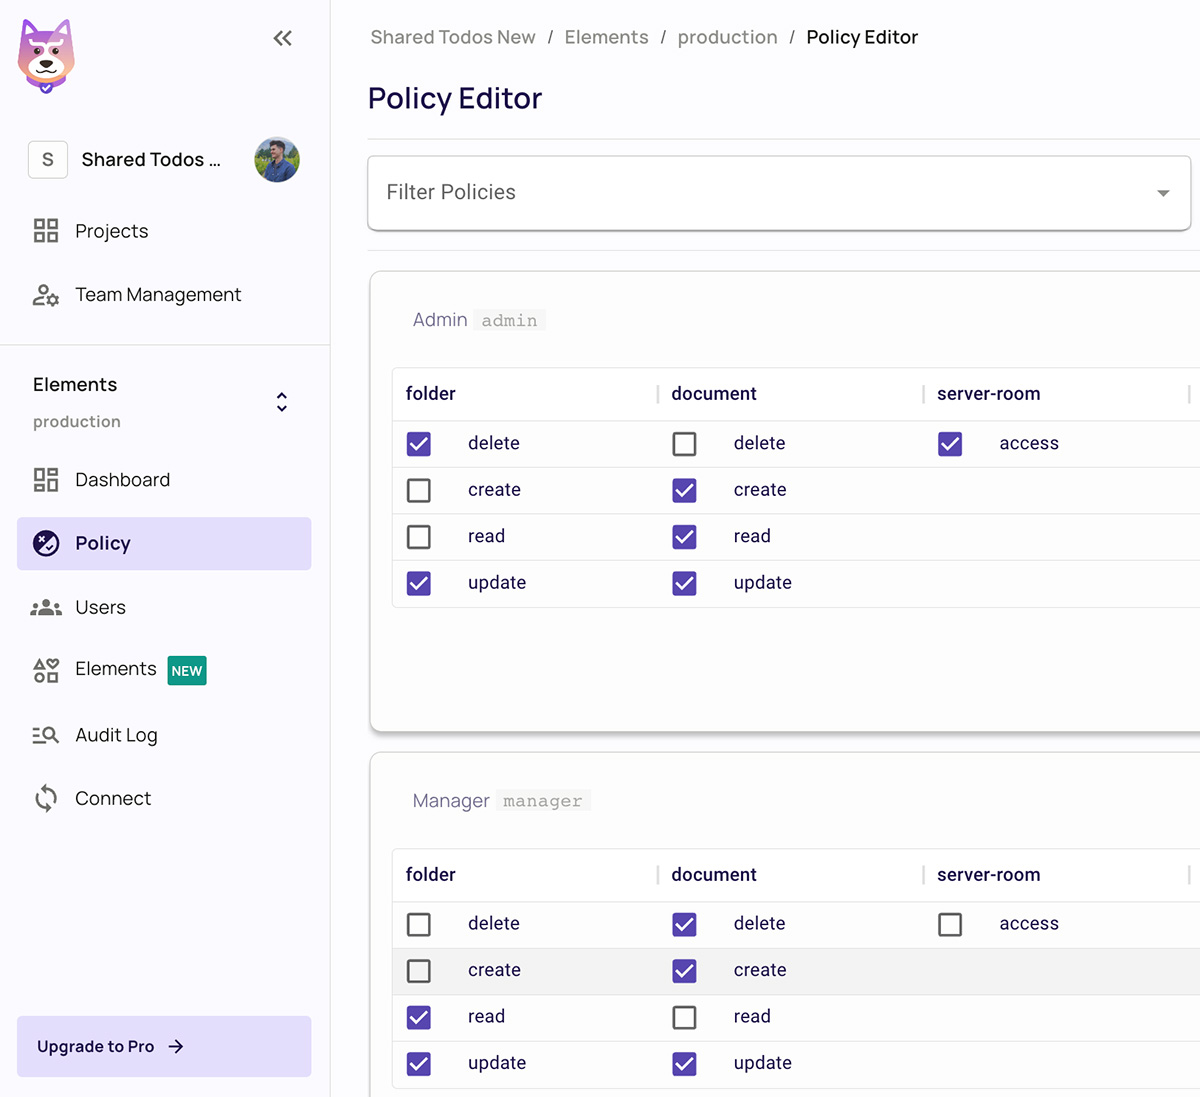
Task: Click the user profile avatar
Action: (x=277, y=160)
